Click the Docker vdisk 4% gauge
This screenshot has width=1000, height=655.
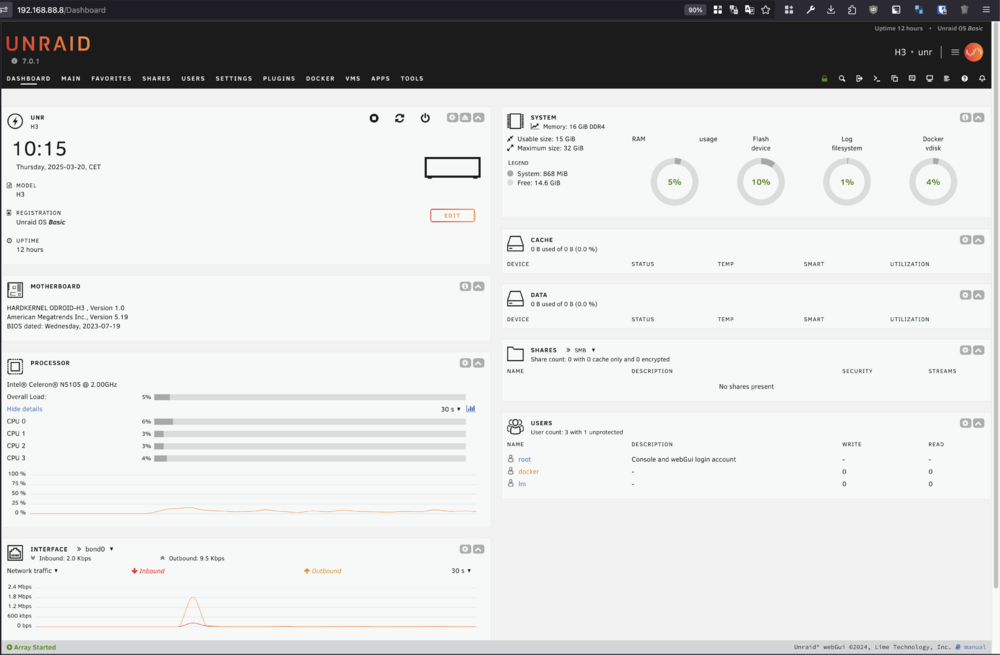(x=932, y=182)
